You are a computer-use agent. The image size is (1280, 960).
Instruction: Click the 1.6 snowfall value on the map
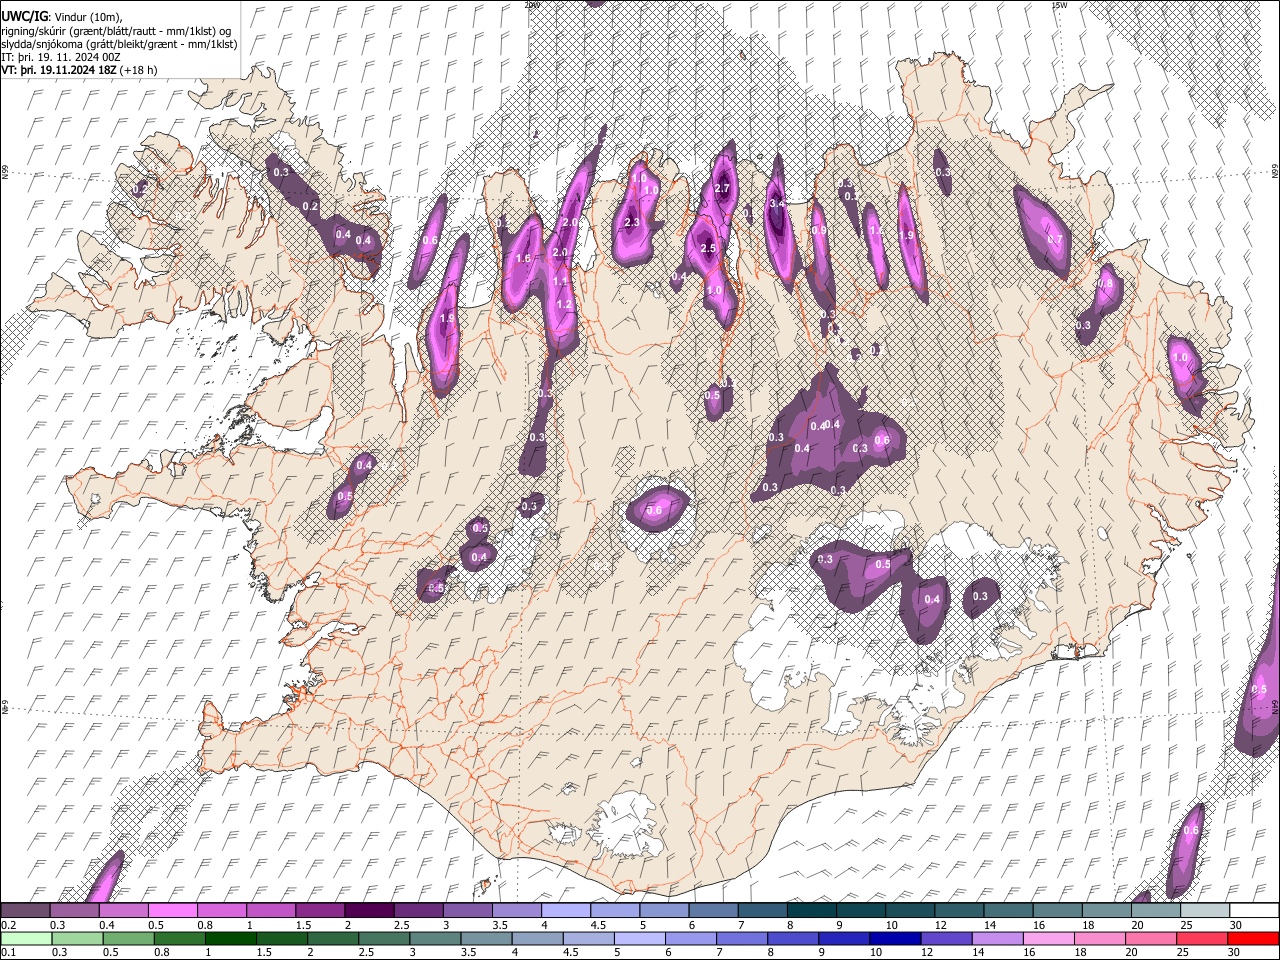523,259
